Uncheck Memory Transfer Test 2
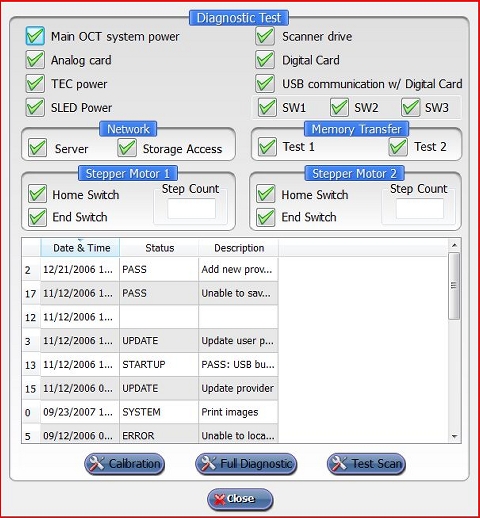This screenshot has width=480, height=518. click(398, 147)
